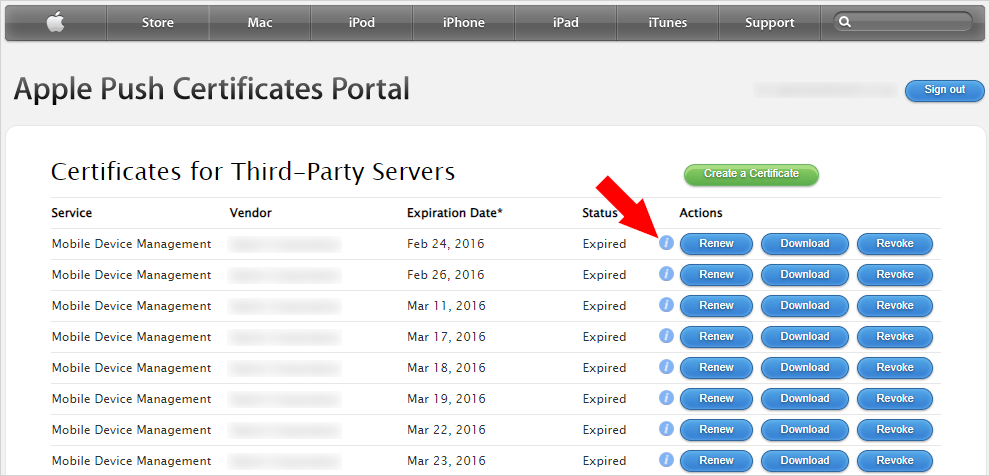
Task: Open the Mac navigation item
Action: tap(260, 23)
